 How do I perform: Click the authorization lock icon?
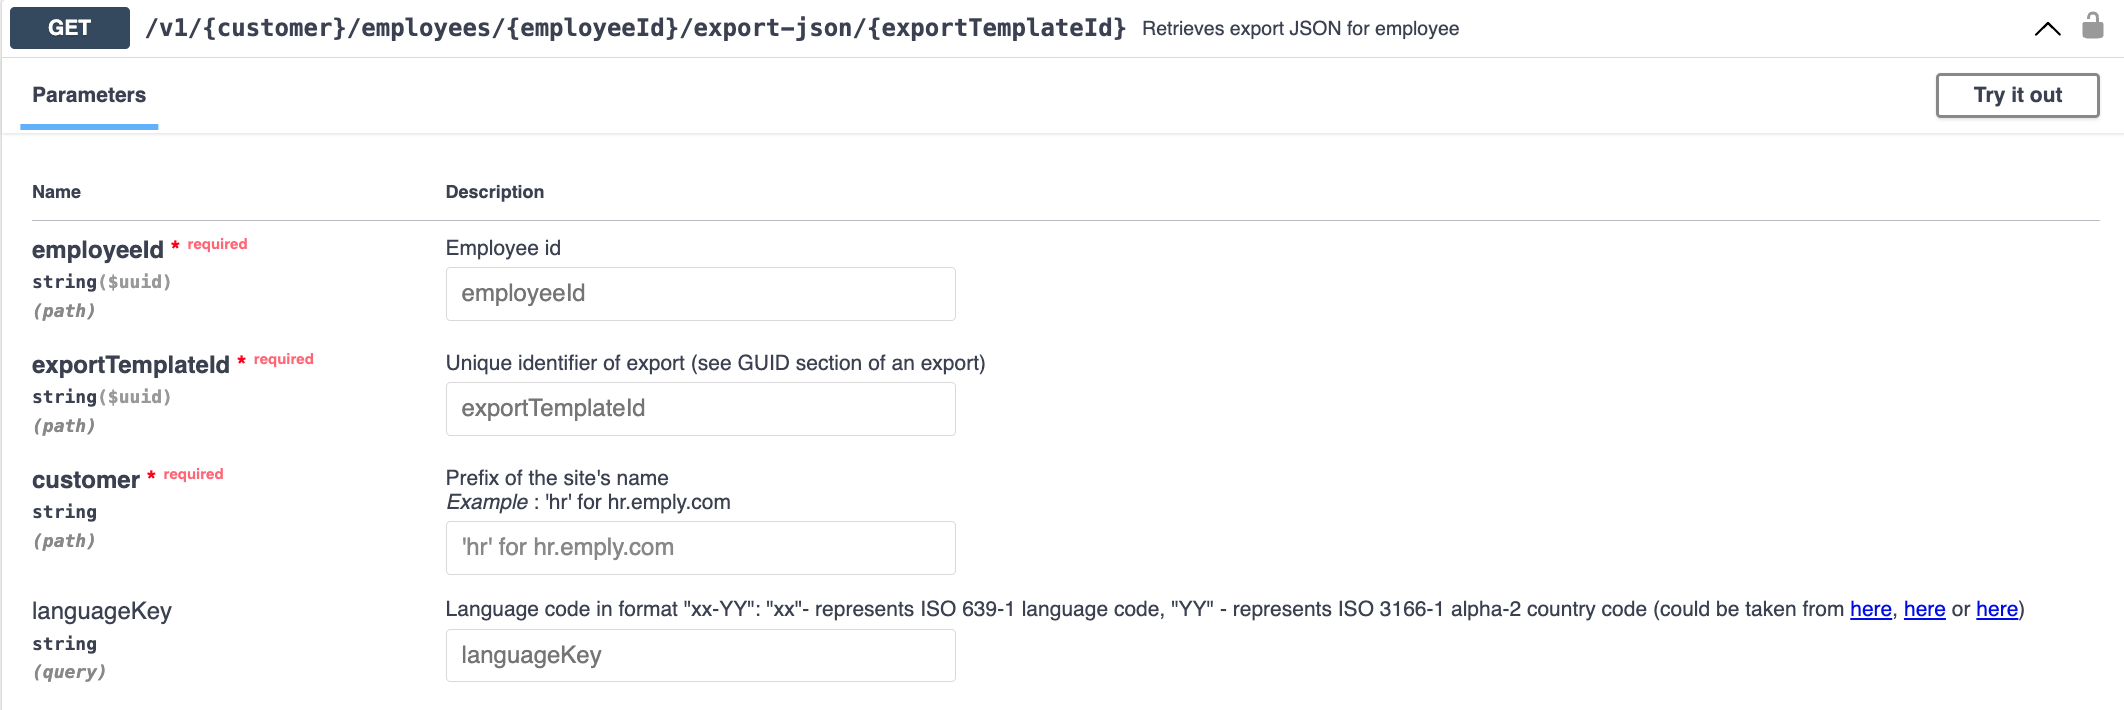(2092, 26)
